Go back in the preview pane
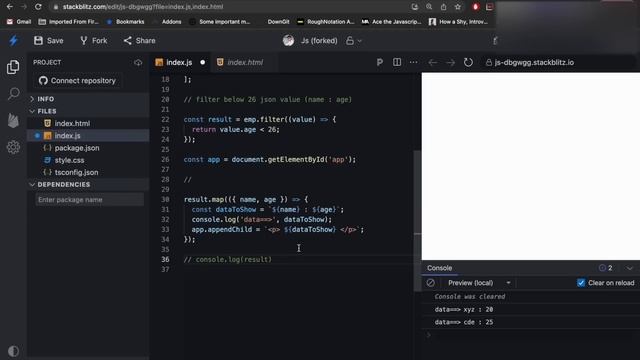Viewport: 640px width, 360px height. pyautogui.click(x=433, y=62)
